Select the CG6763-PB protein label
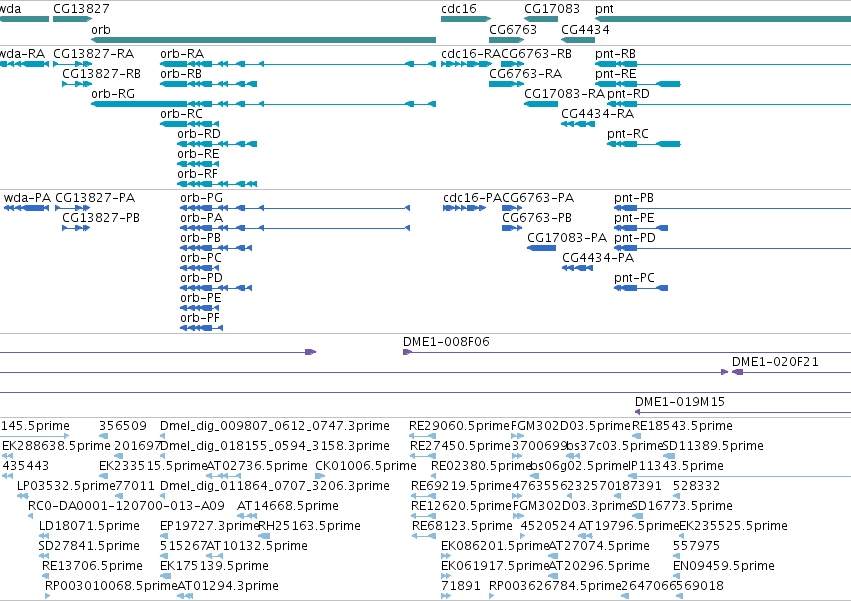851x601 pixels. (537, 218)
